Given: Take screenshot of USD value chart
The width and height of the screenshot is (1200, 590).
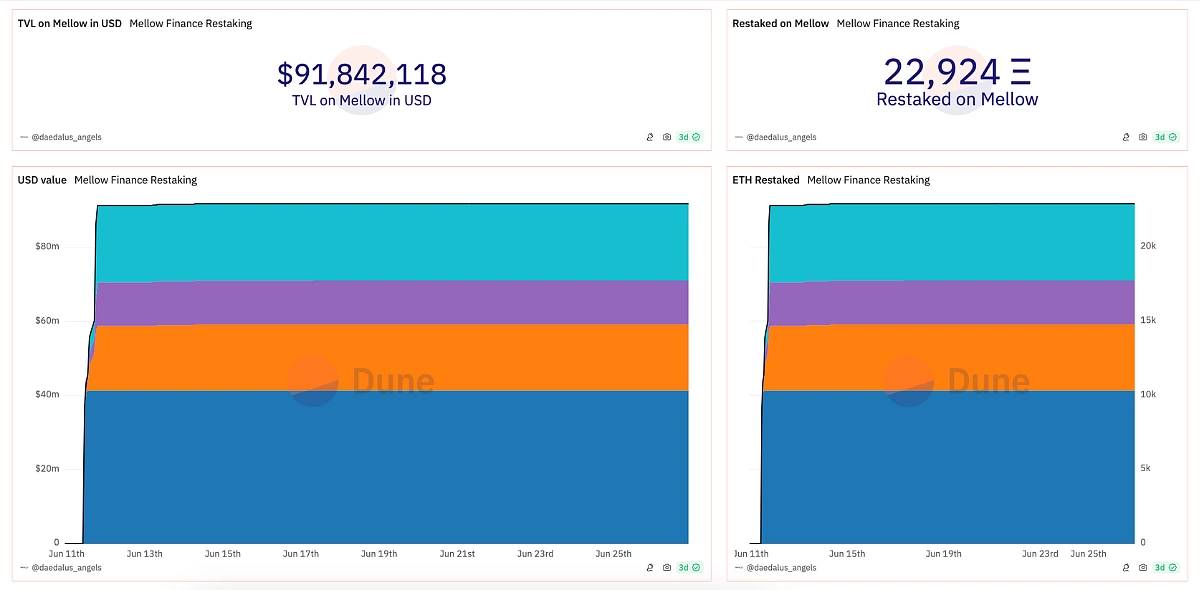Looking at the screenshot, I should point(667,568).
